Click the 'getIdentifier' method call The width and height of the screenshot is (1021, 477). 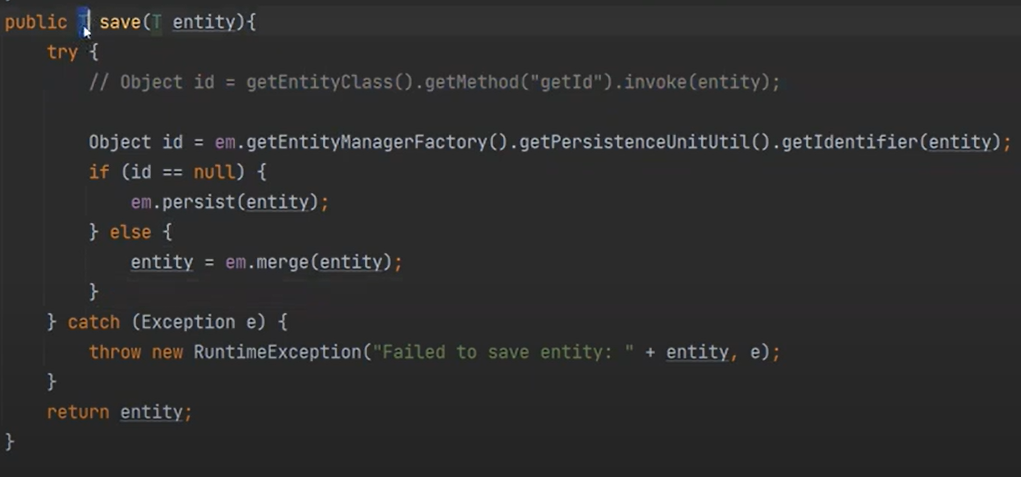click(x=850, y=143)
